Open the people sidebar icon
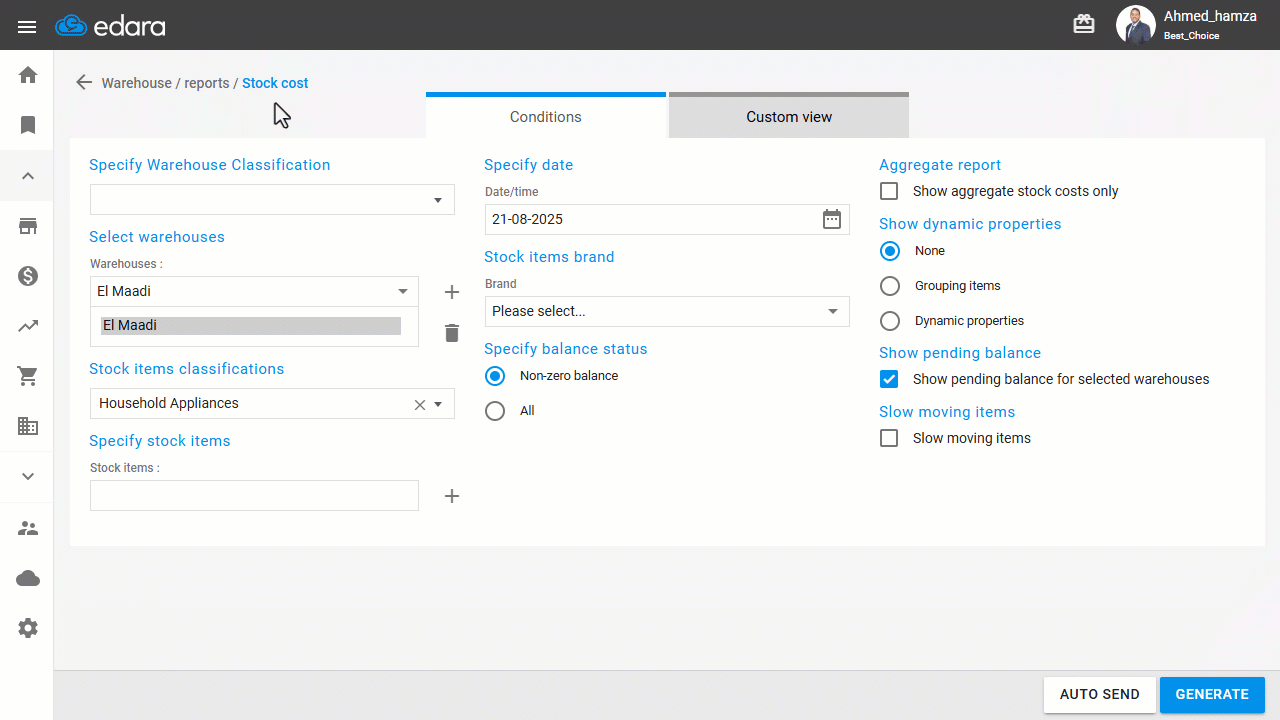Viewport: 1280px width, 720px height. [28, 528]
